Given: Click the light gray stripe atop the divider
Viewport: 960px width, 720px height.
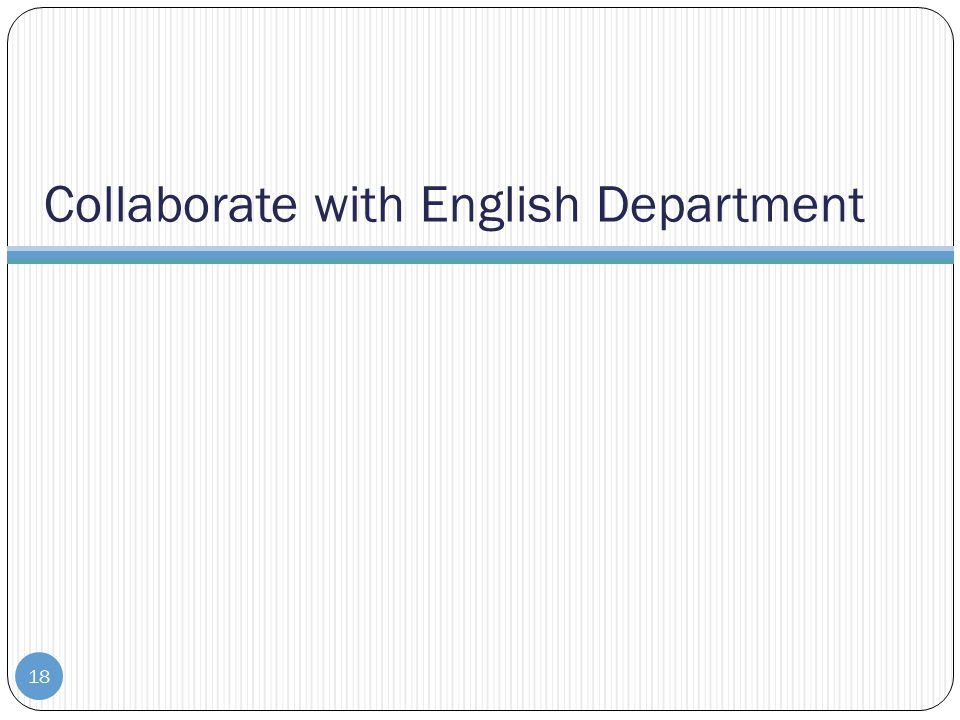Looking at the screenshot, I should (480, 249).
